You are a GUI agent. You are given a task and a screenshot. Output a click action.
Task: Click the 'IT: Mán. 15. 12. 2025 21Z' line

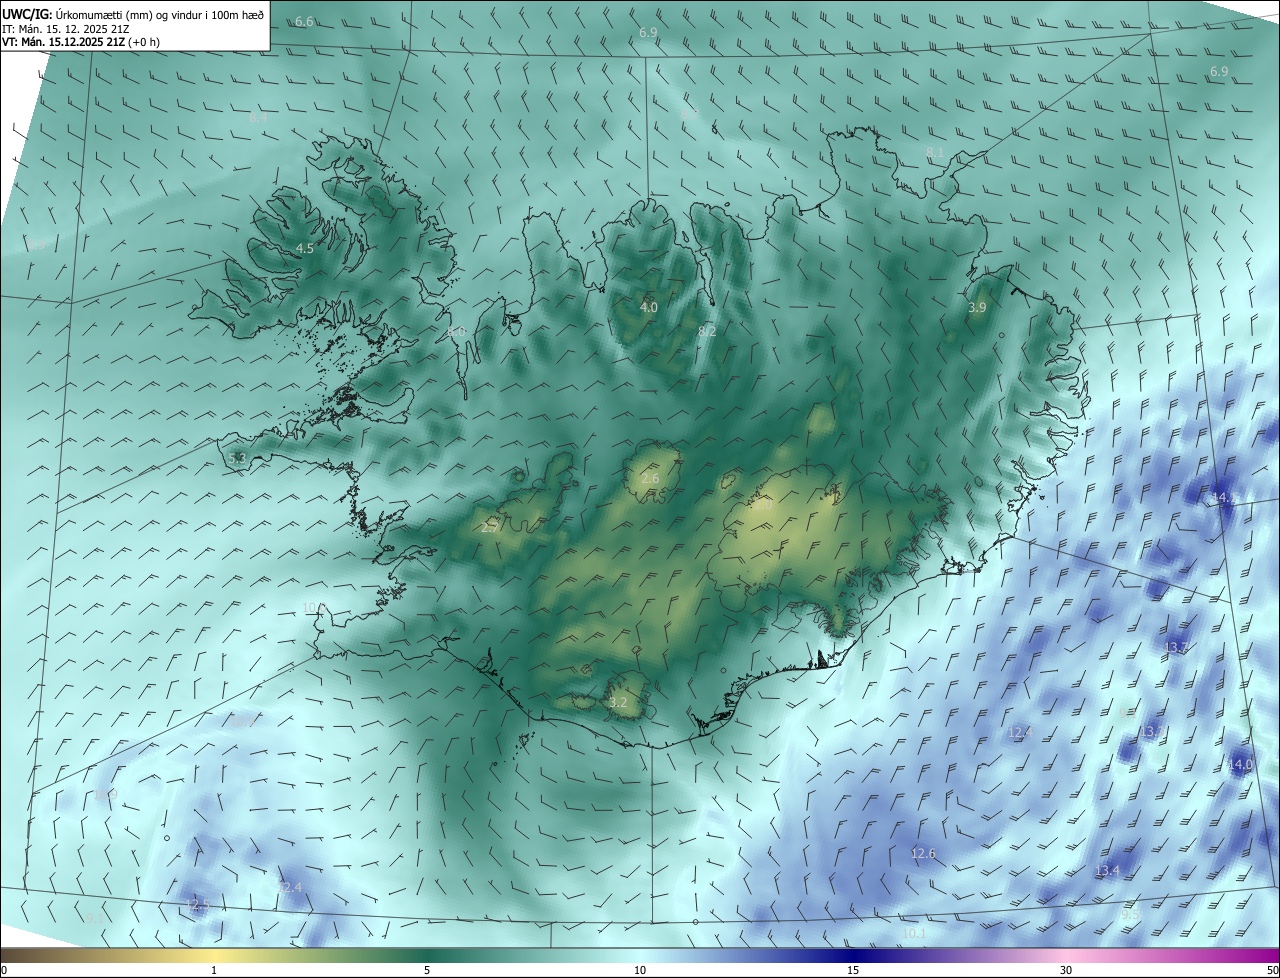pos(65,29)
